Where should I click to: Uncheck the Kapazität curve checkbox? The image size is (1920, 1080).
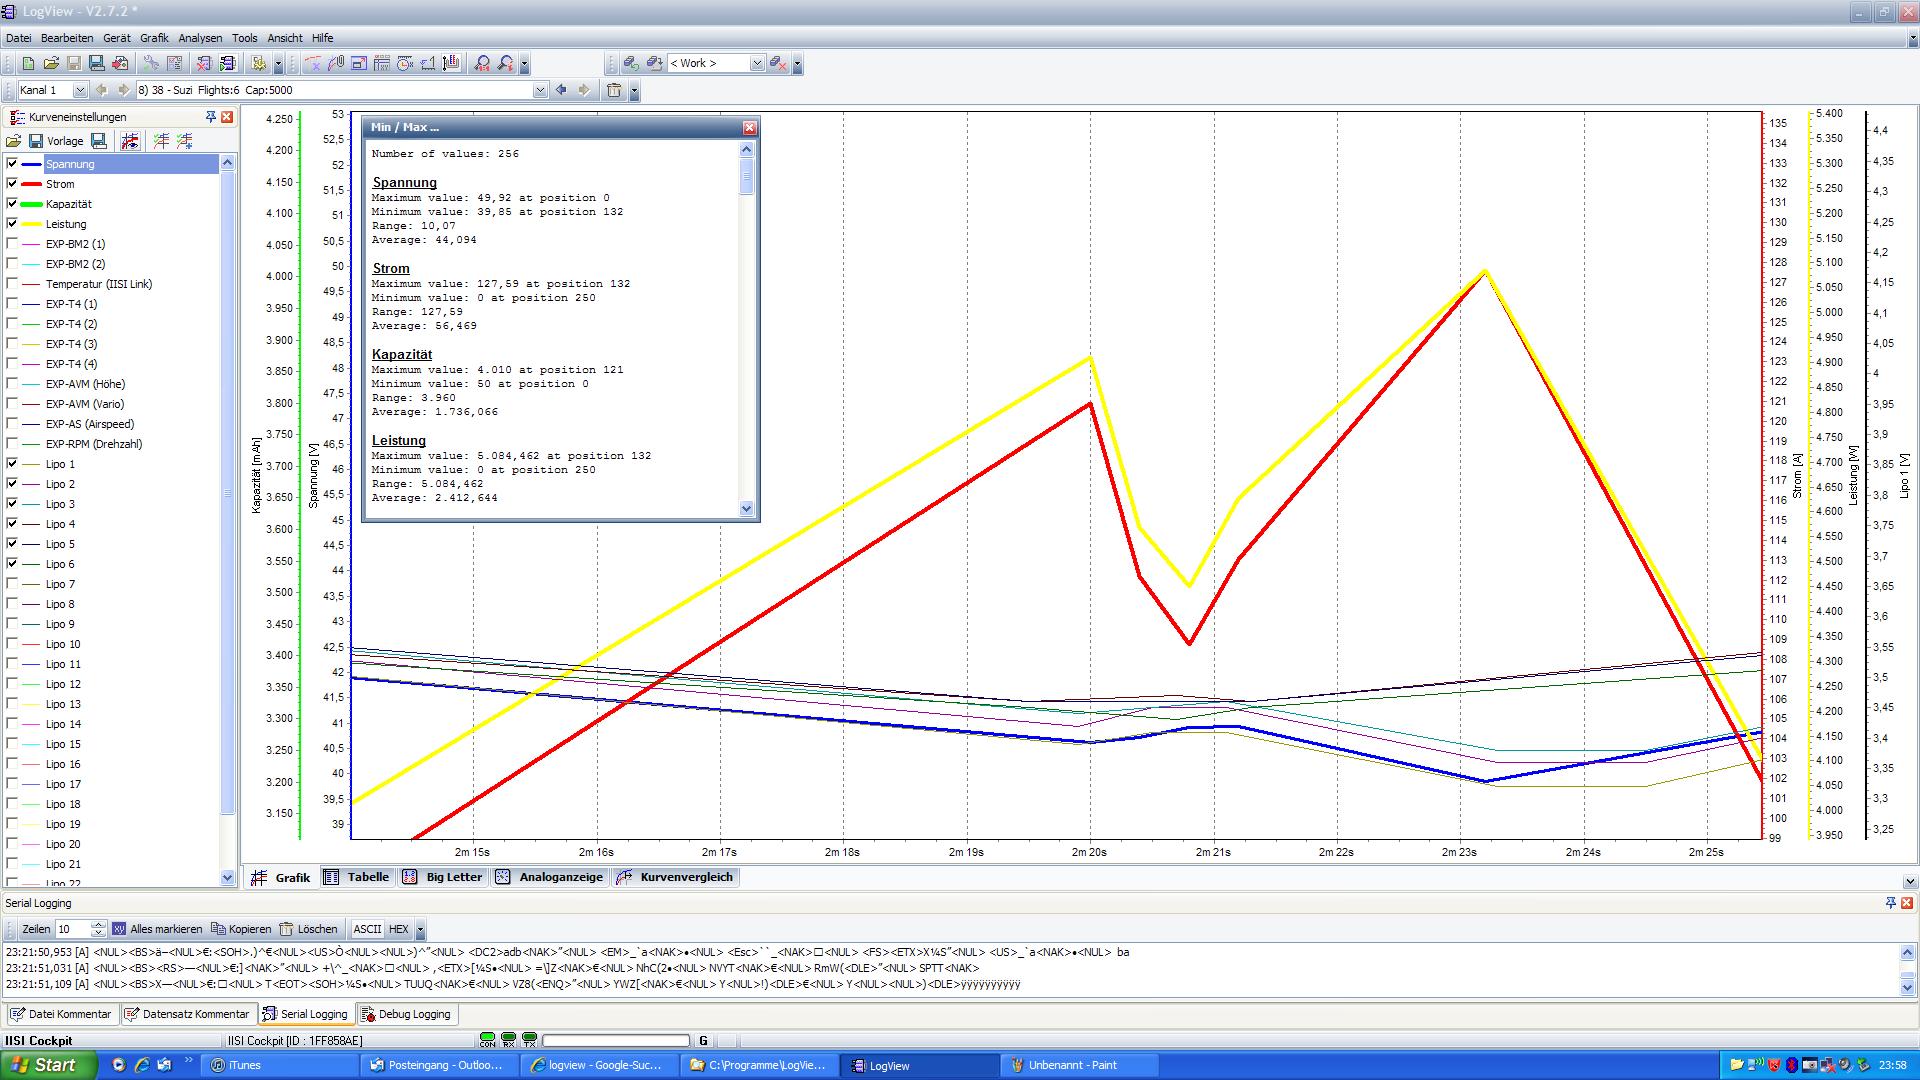point(12,204)
